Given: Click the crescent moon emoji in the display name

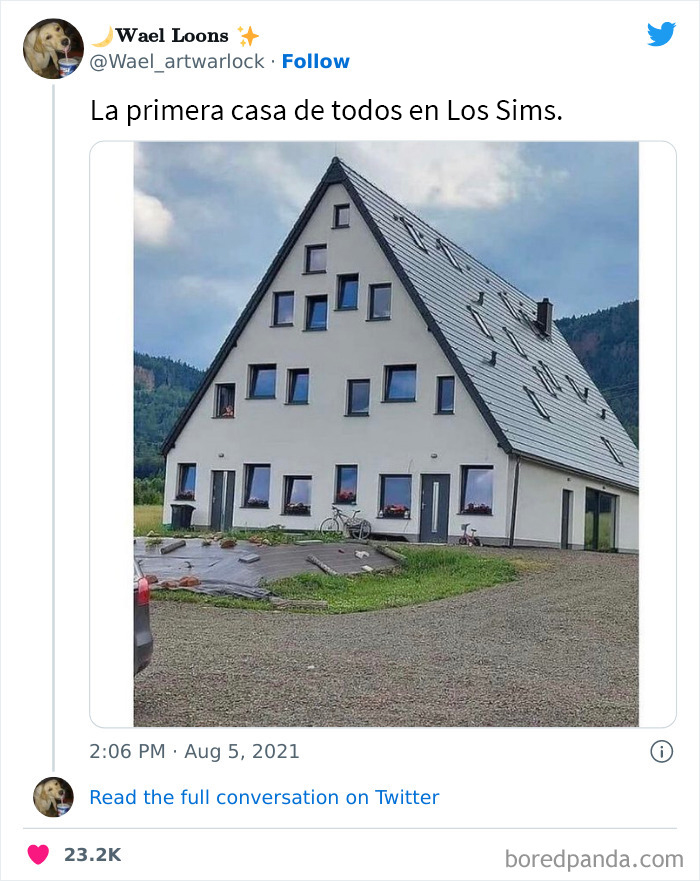Looking at the screenshot, I should [103, 33].
